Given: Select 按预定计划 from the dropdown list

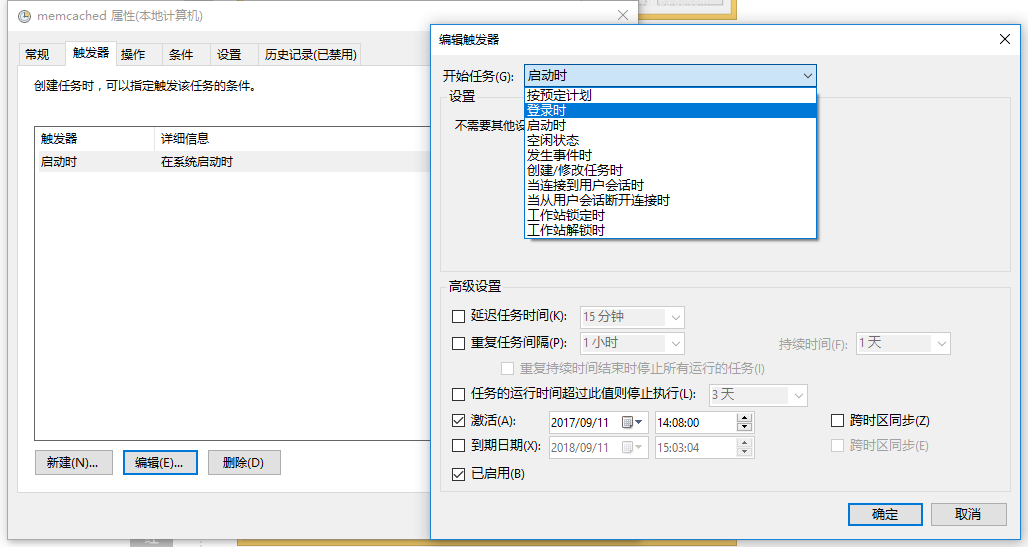Looking at the screenshot, I should (x=671, y=95).
